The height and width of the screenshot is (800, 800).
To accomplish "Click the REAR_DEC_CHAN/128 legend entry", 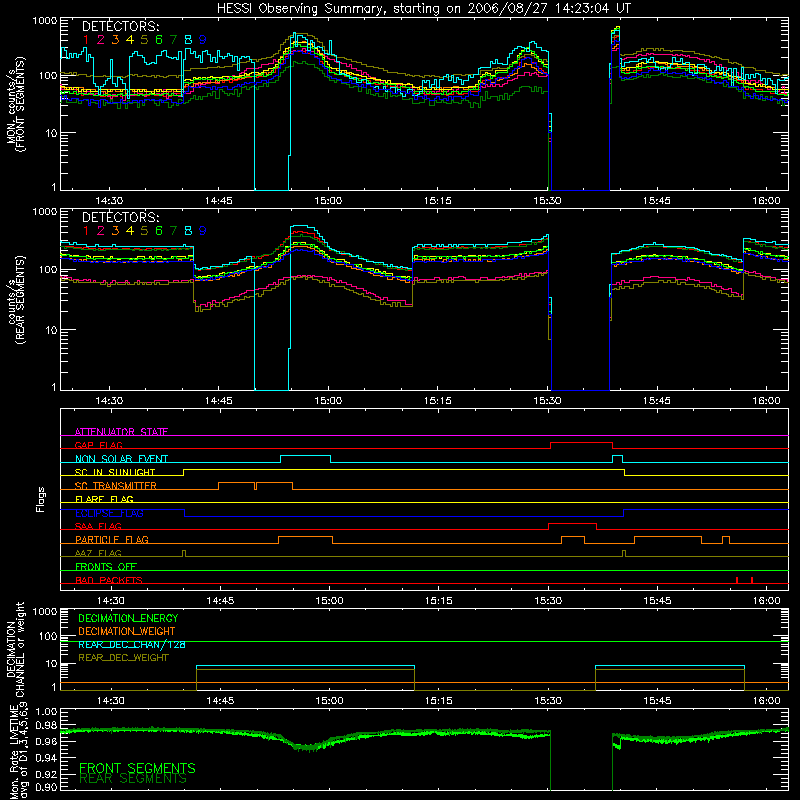I will 132,644.
